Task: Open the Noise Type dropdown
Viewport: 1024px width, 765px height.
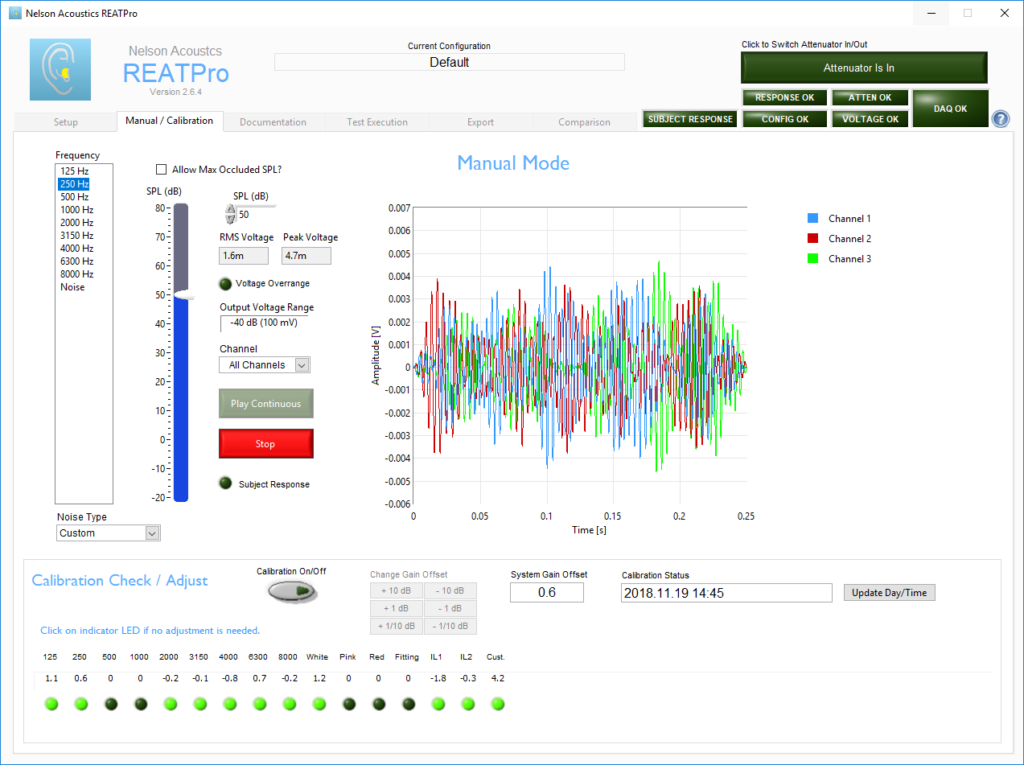Action: 107,532
